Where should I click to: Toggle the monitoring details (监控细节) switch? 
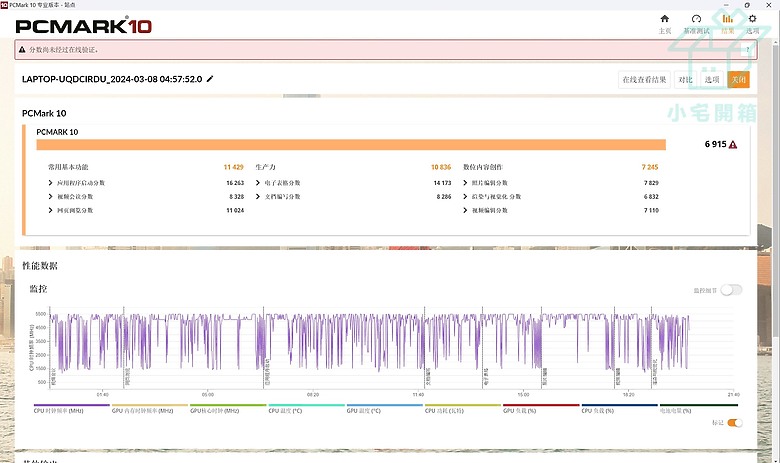[x=732, y=290]
